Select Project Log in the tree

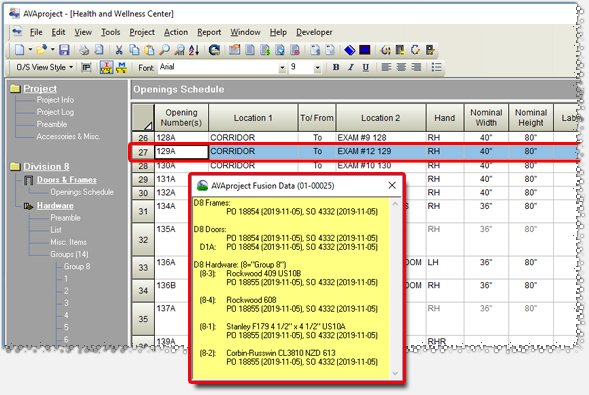click(x=55, y=112)
